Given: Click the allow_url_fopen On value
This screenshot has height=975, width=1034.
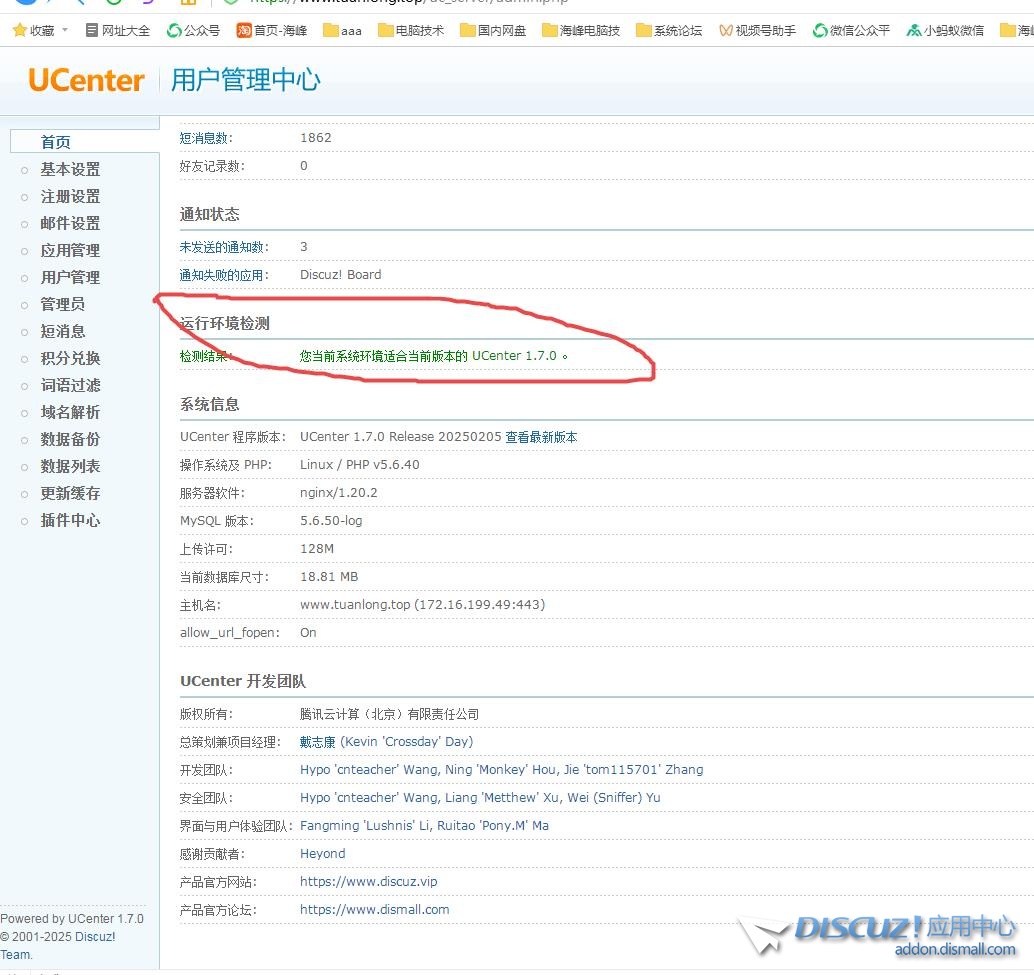Looking at the screenshot, I should tap(308, 633).
